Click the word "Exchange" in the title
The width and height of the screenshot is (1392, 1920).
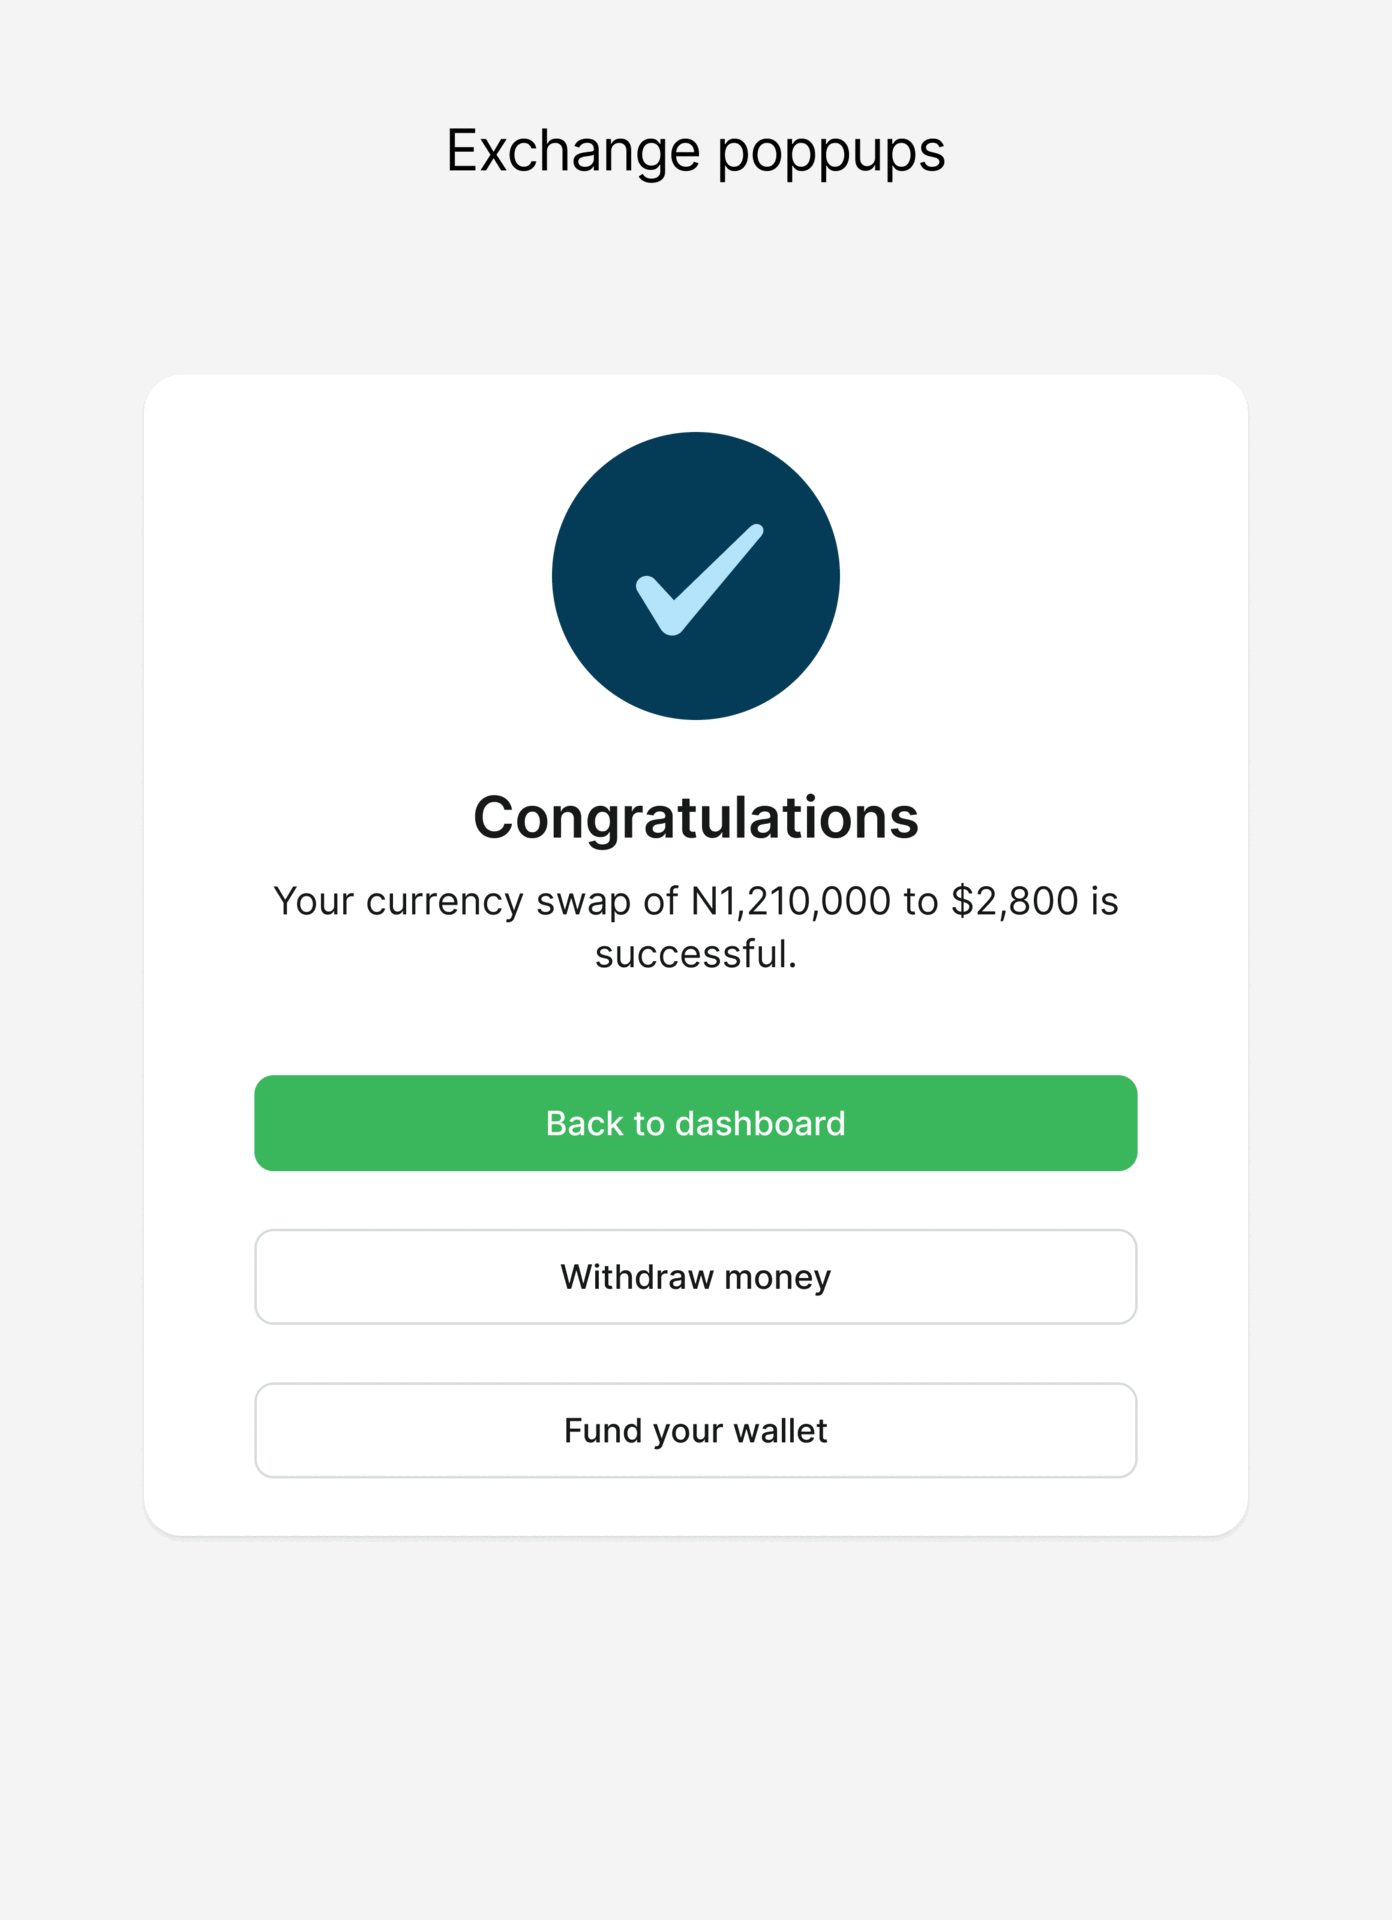point(572,151)
